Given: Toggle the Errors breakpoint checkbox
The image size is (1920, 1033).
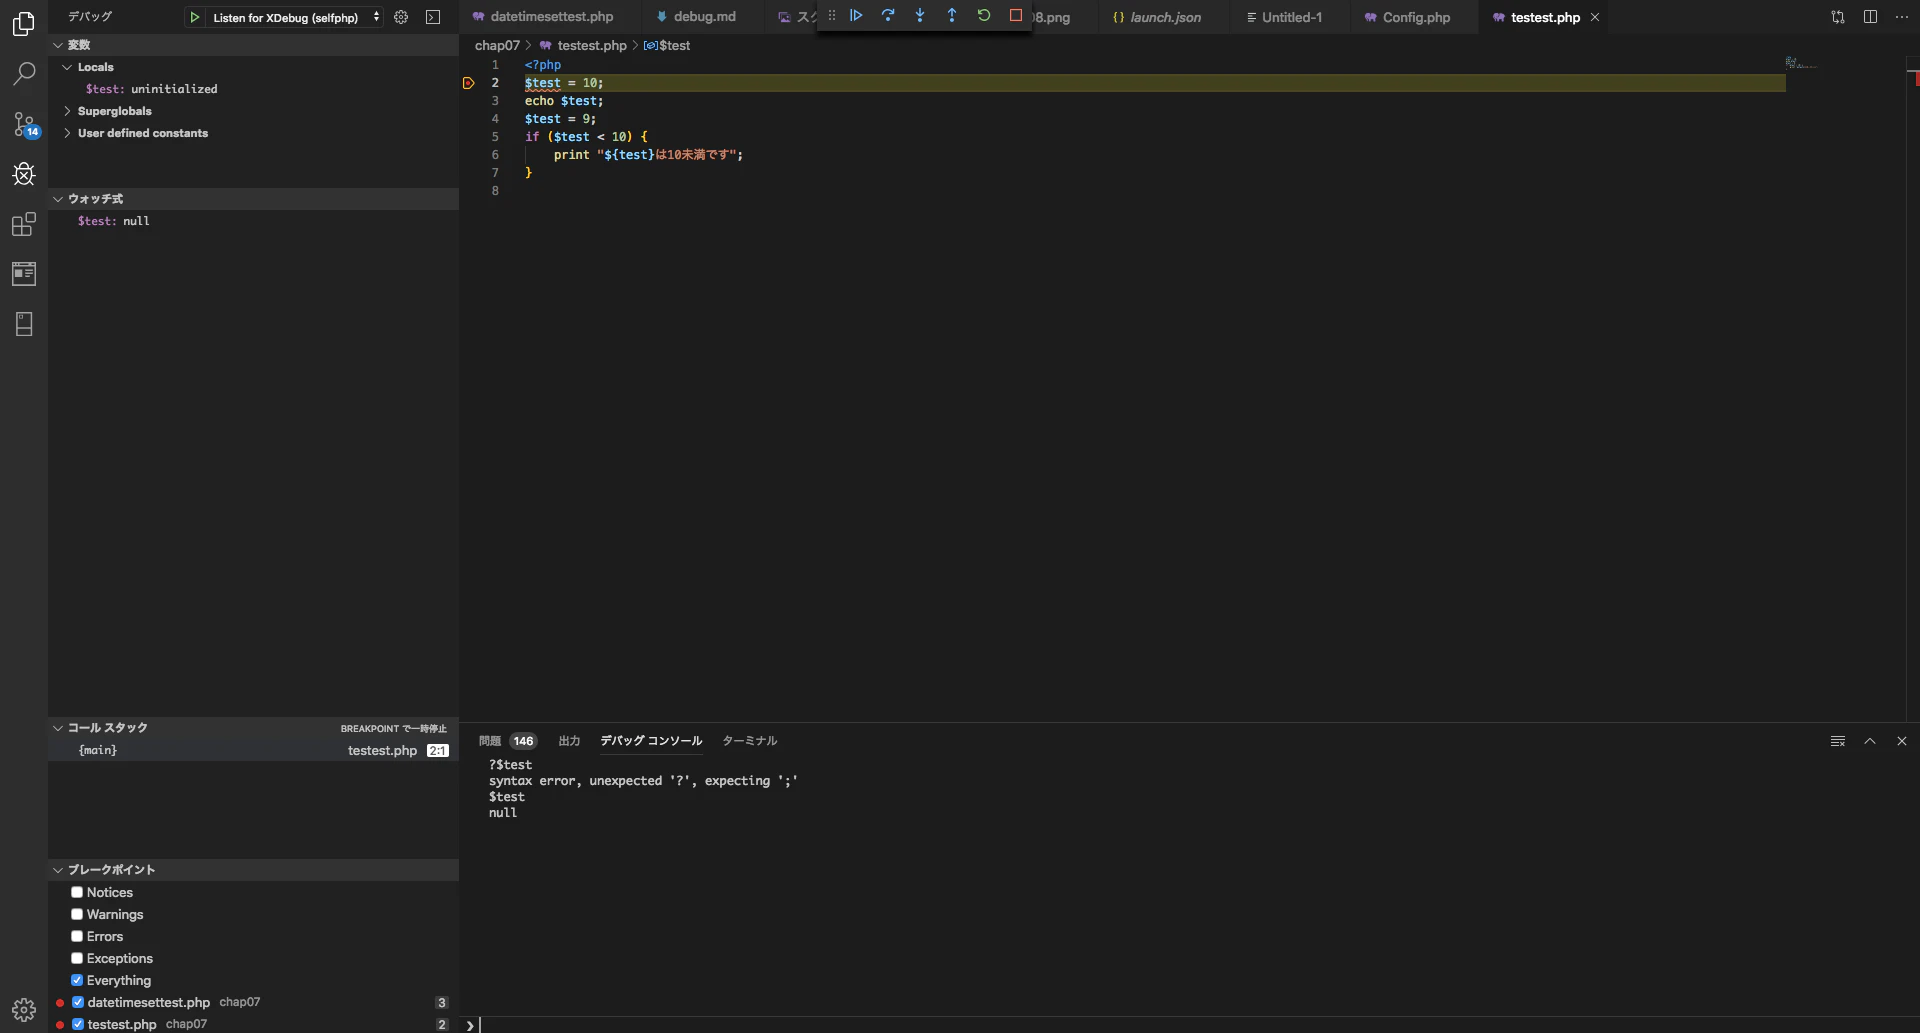Looking at the screenshot, I should (x=77, y=936).
